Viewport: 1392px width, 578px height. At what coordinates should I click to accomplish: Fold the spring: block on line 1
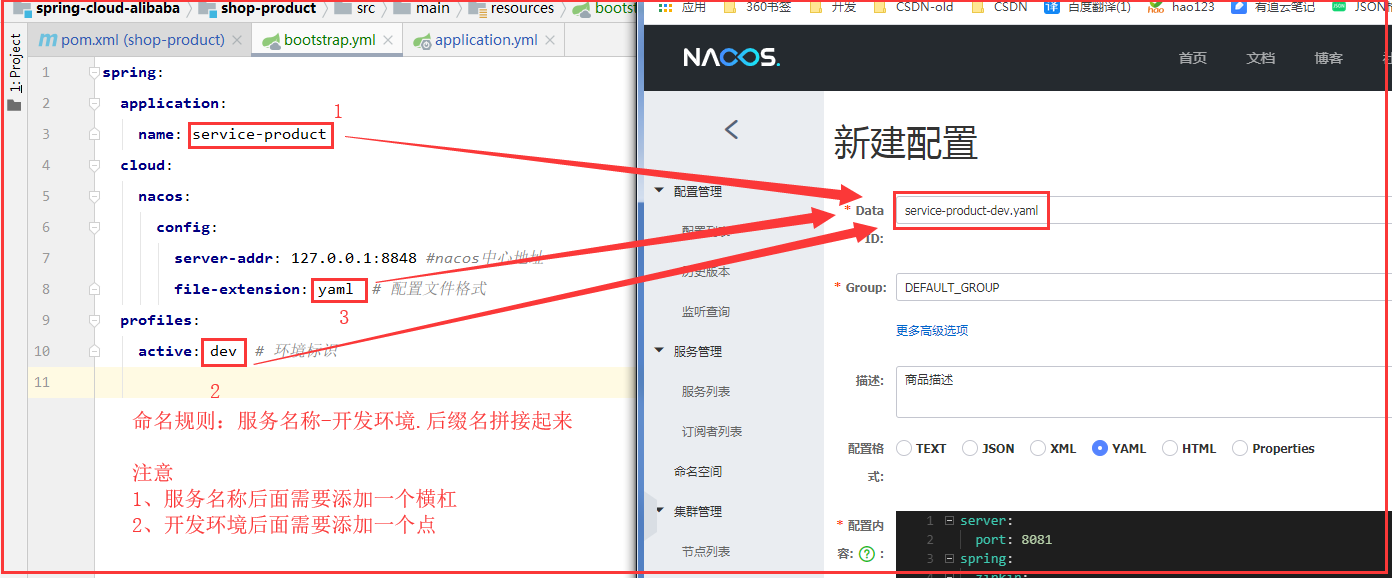coord(94,73)
